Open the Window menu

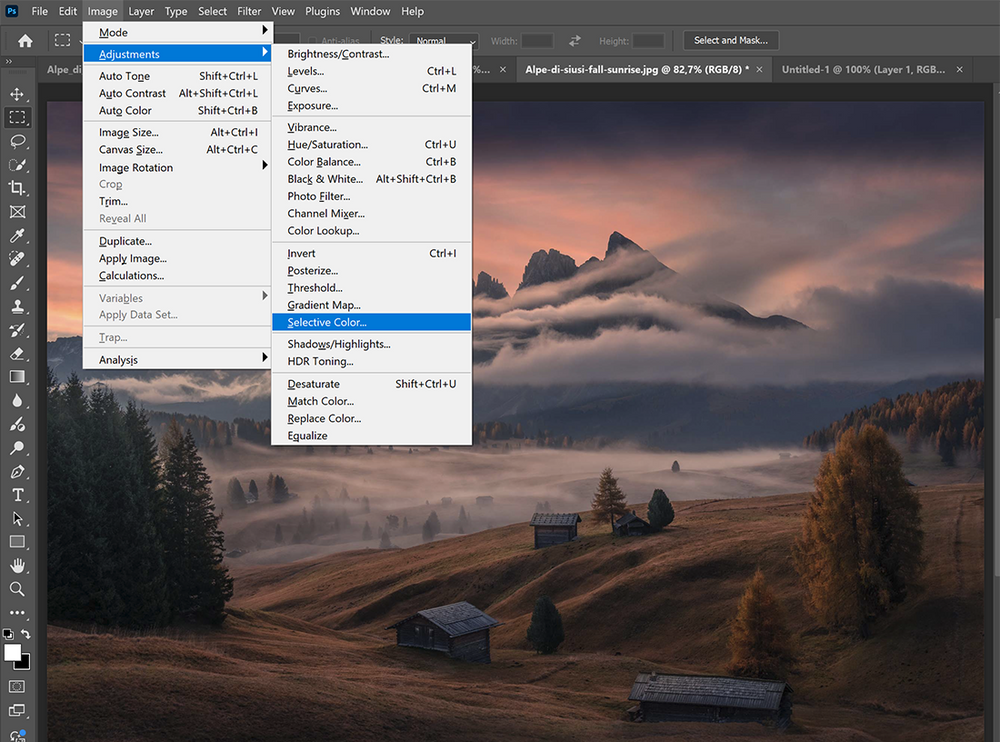point(370,11)
